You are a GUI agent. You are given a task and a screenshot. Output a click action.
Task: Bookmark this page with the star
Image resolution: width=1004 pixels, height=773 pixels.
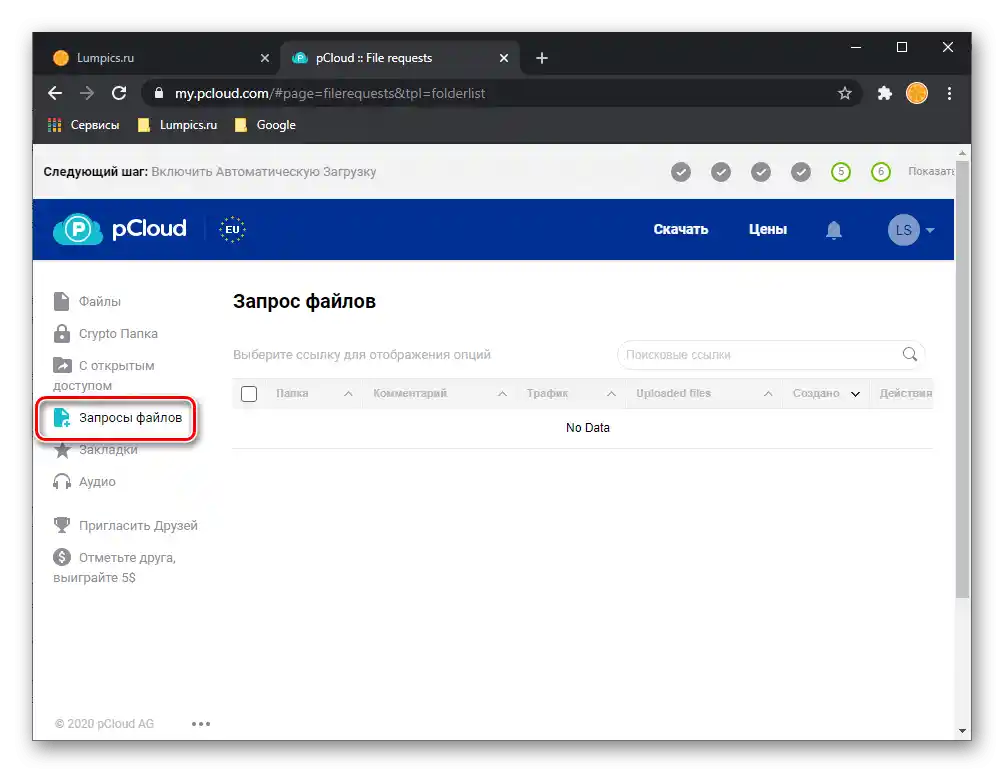pyautogui.click(x=845, y=94)
